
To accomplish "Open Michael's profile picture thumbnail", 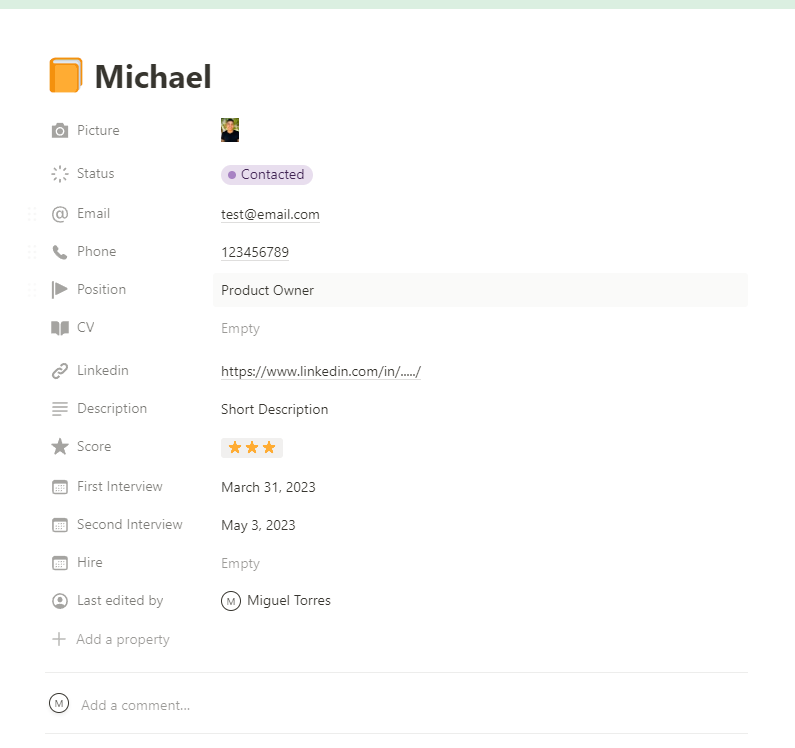I will (230, 131).
